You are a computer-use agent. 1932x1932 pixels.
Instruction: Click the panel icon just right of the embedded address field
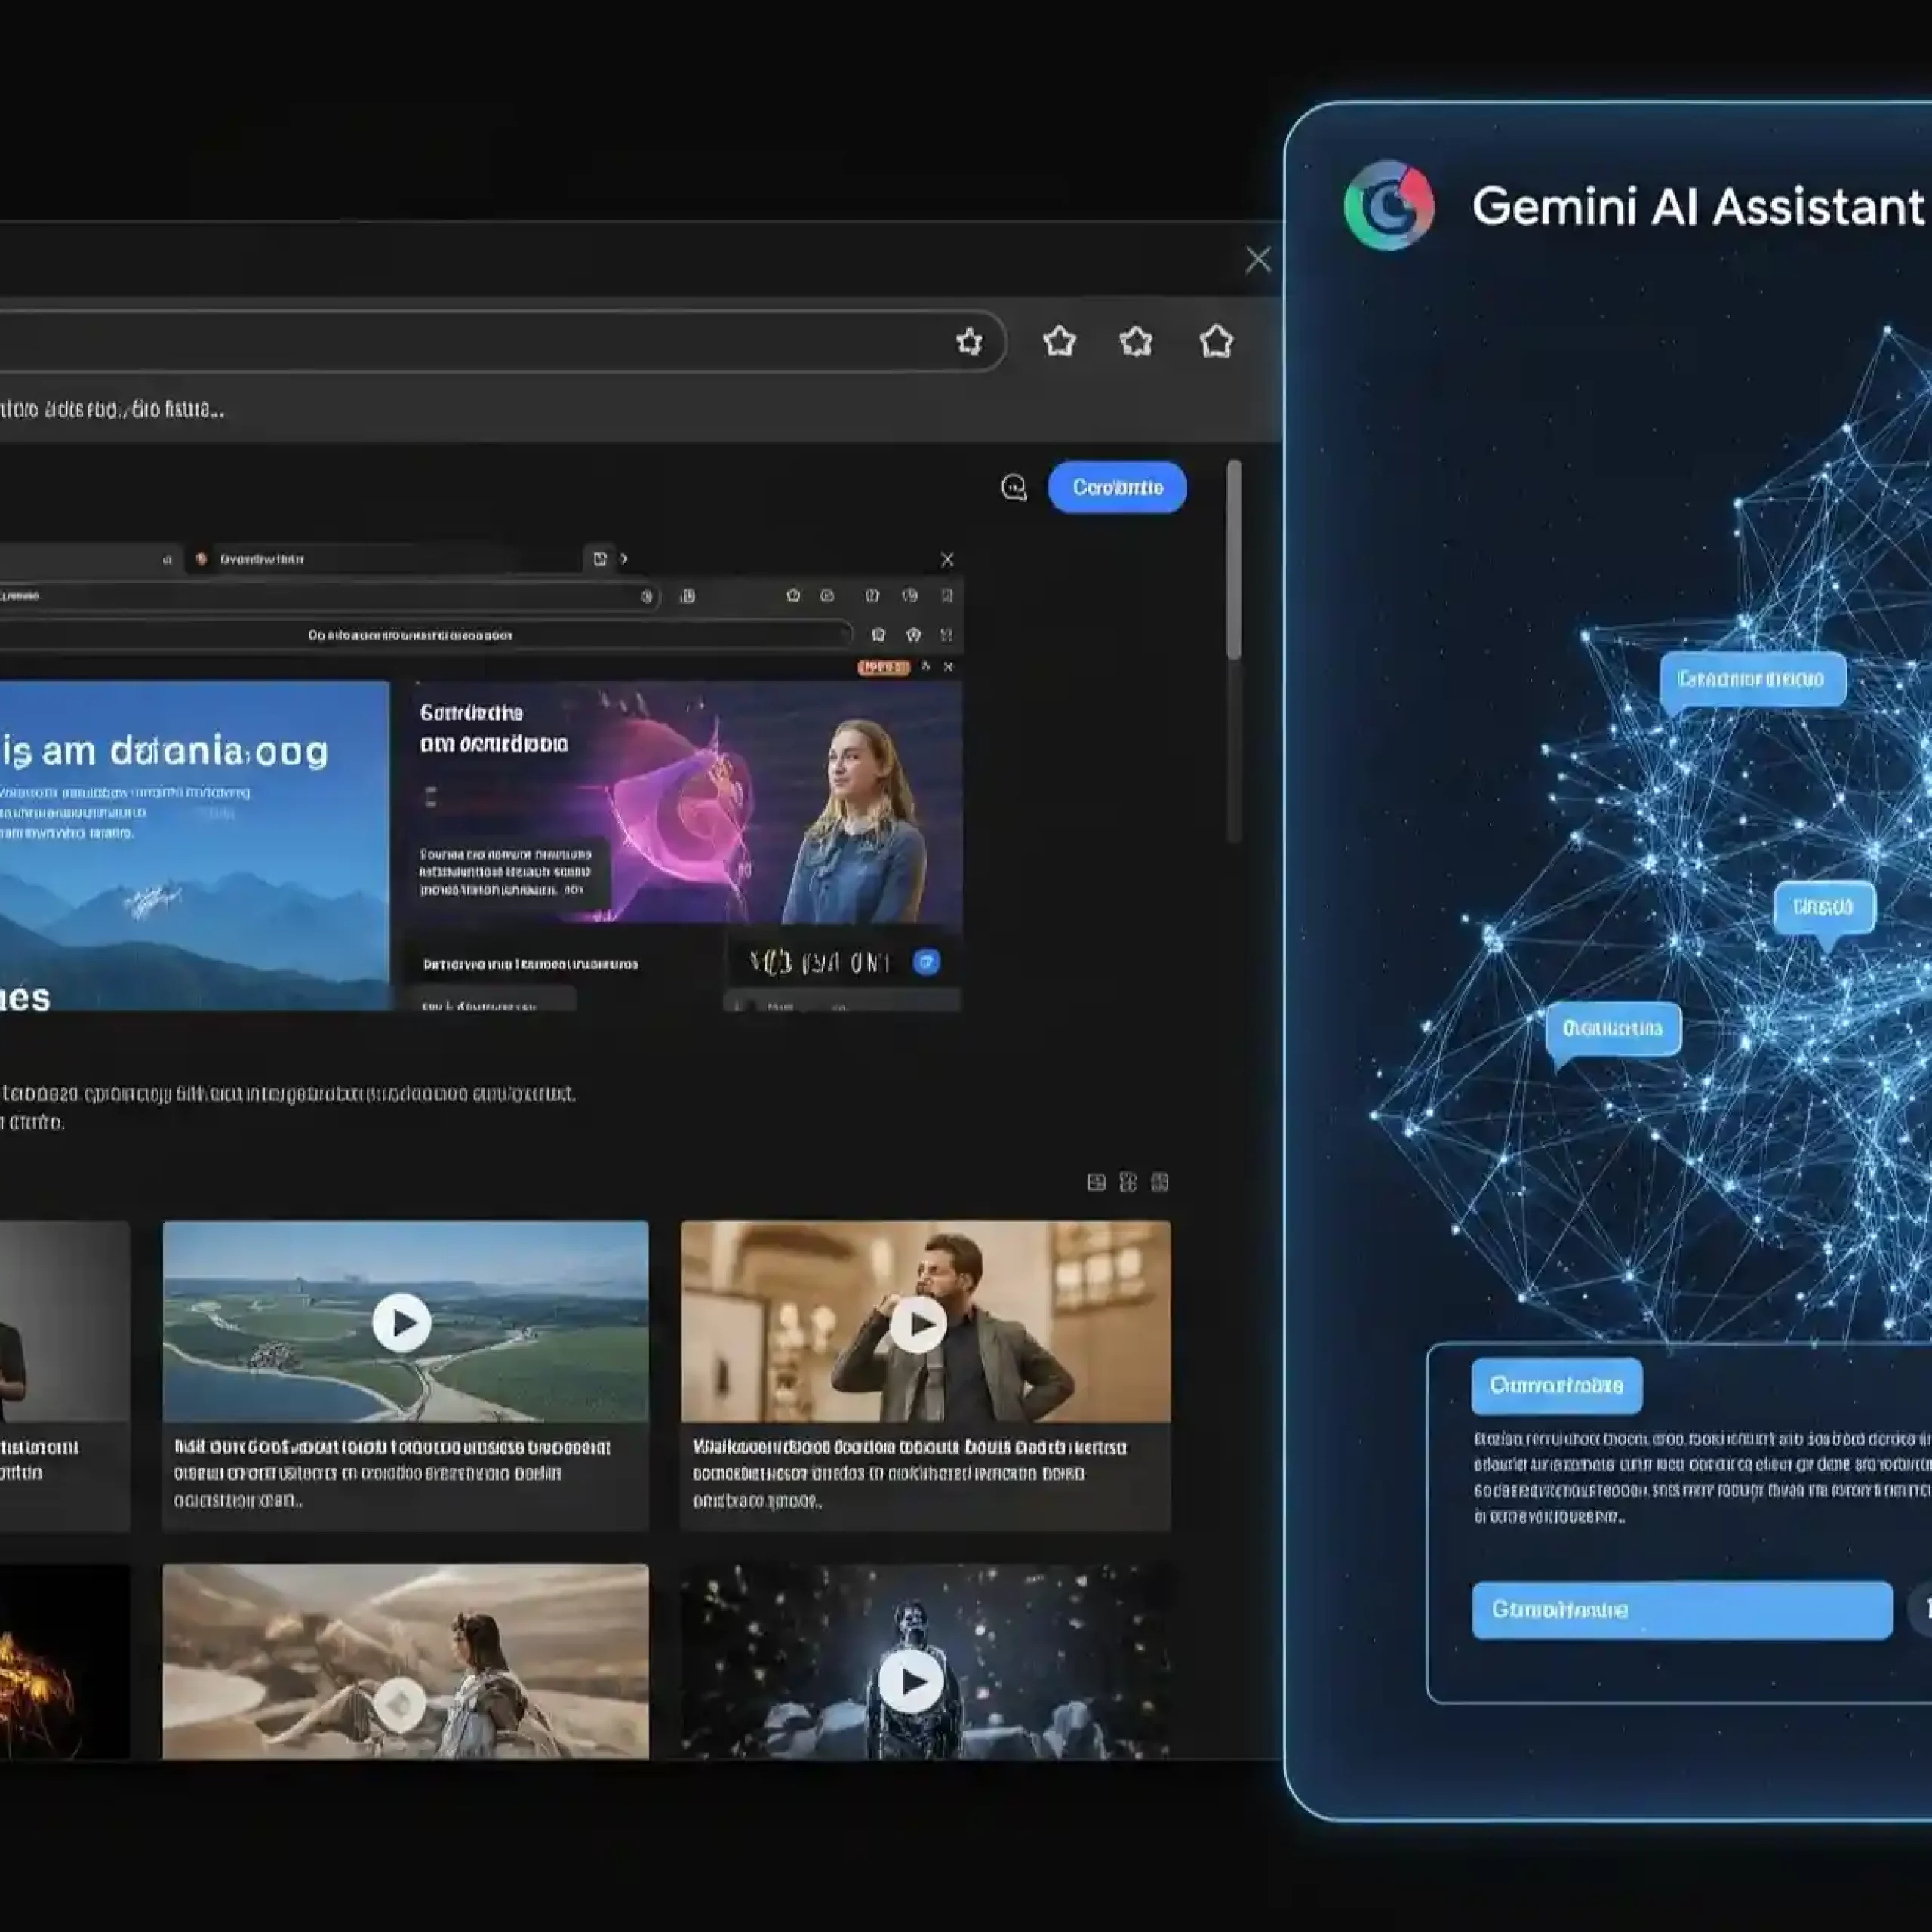click(x=687, y=597)
